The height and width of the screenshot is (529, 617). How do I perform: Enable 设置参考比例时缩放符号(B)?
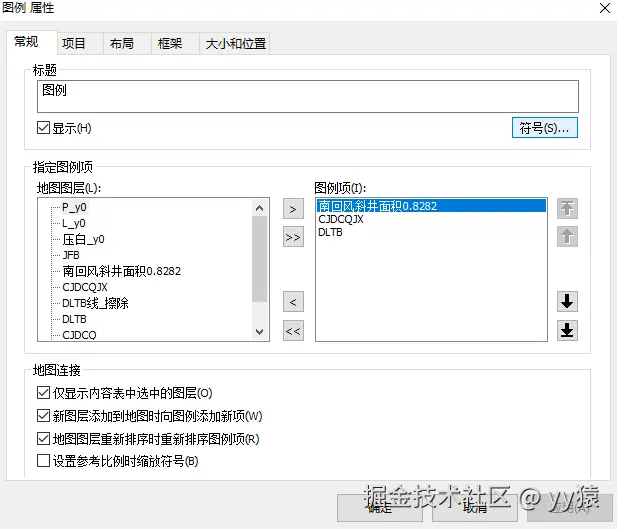pyautogui.click(x=43, y=461)
